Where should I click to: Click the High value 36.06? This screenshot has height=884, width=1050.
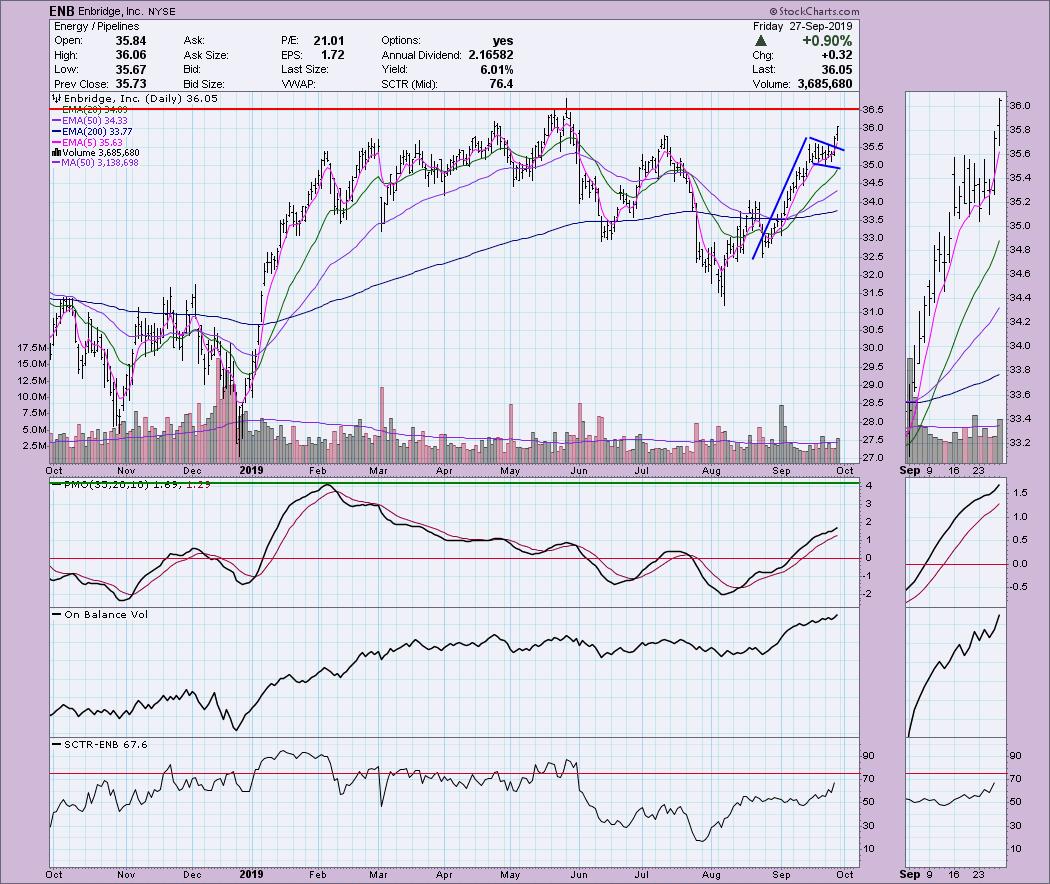(131, 55)
